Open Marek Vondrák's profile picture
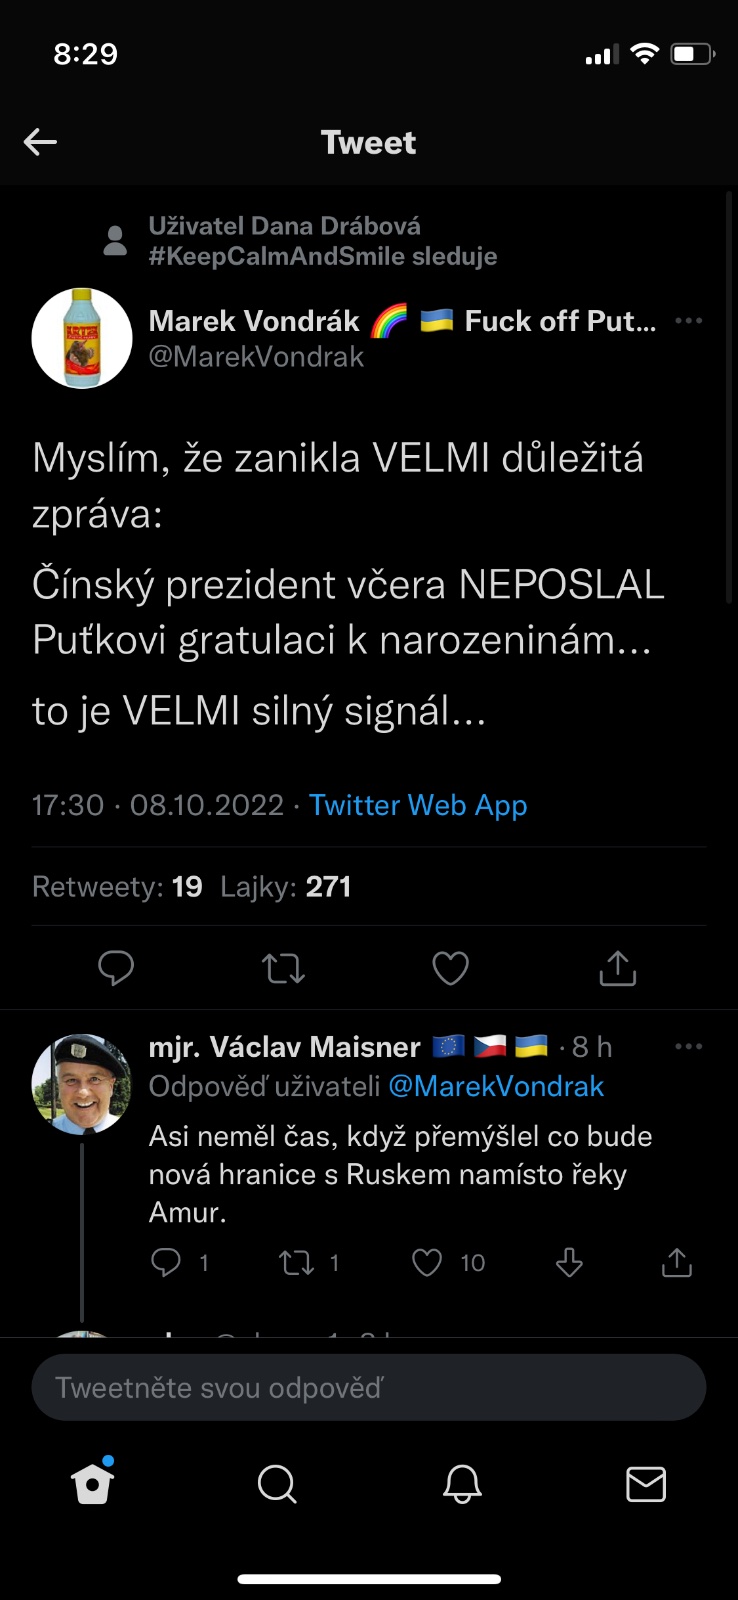 (82, 338)
